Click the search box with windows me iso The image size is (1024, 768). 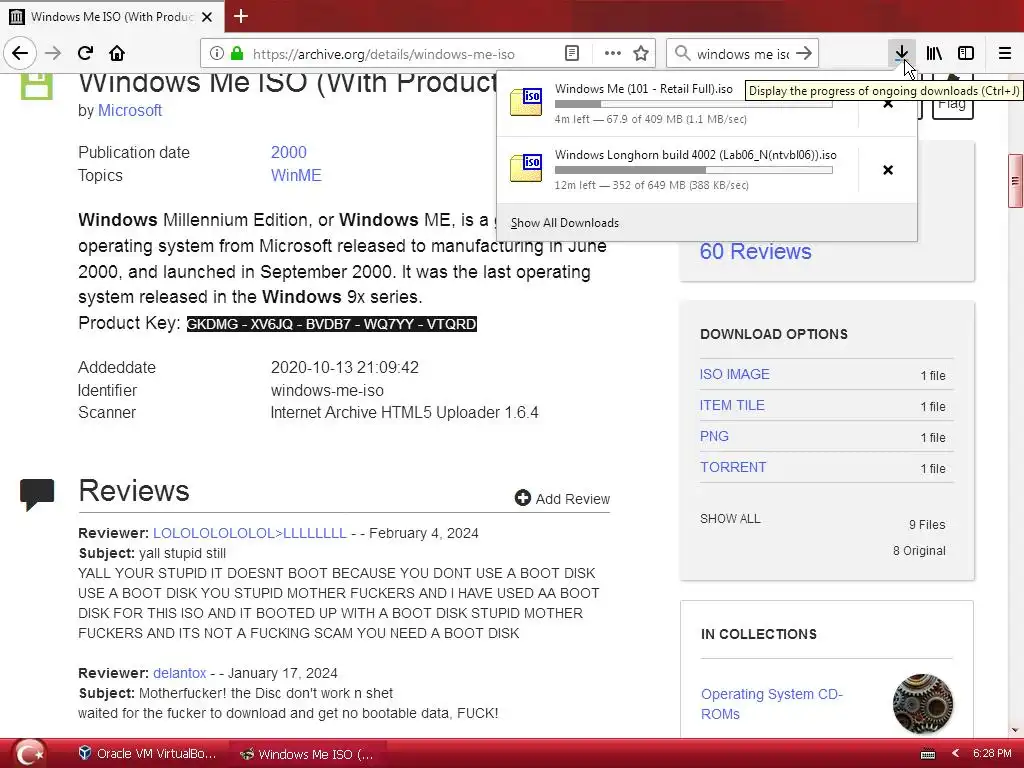tap(743, 54)
